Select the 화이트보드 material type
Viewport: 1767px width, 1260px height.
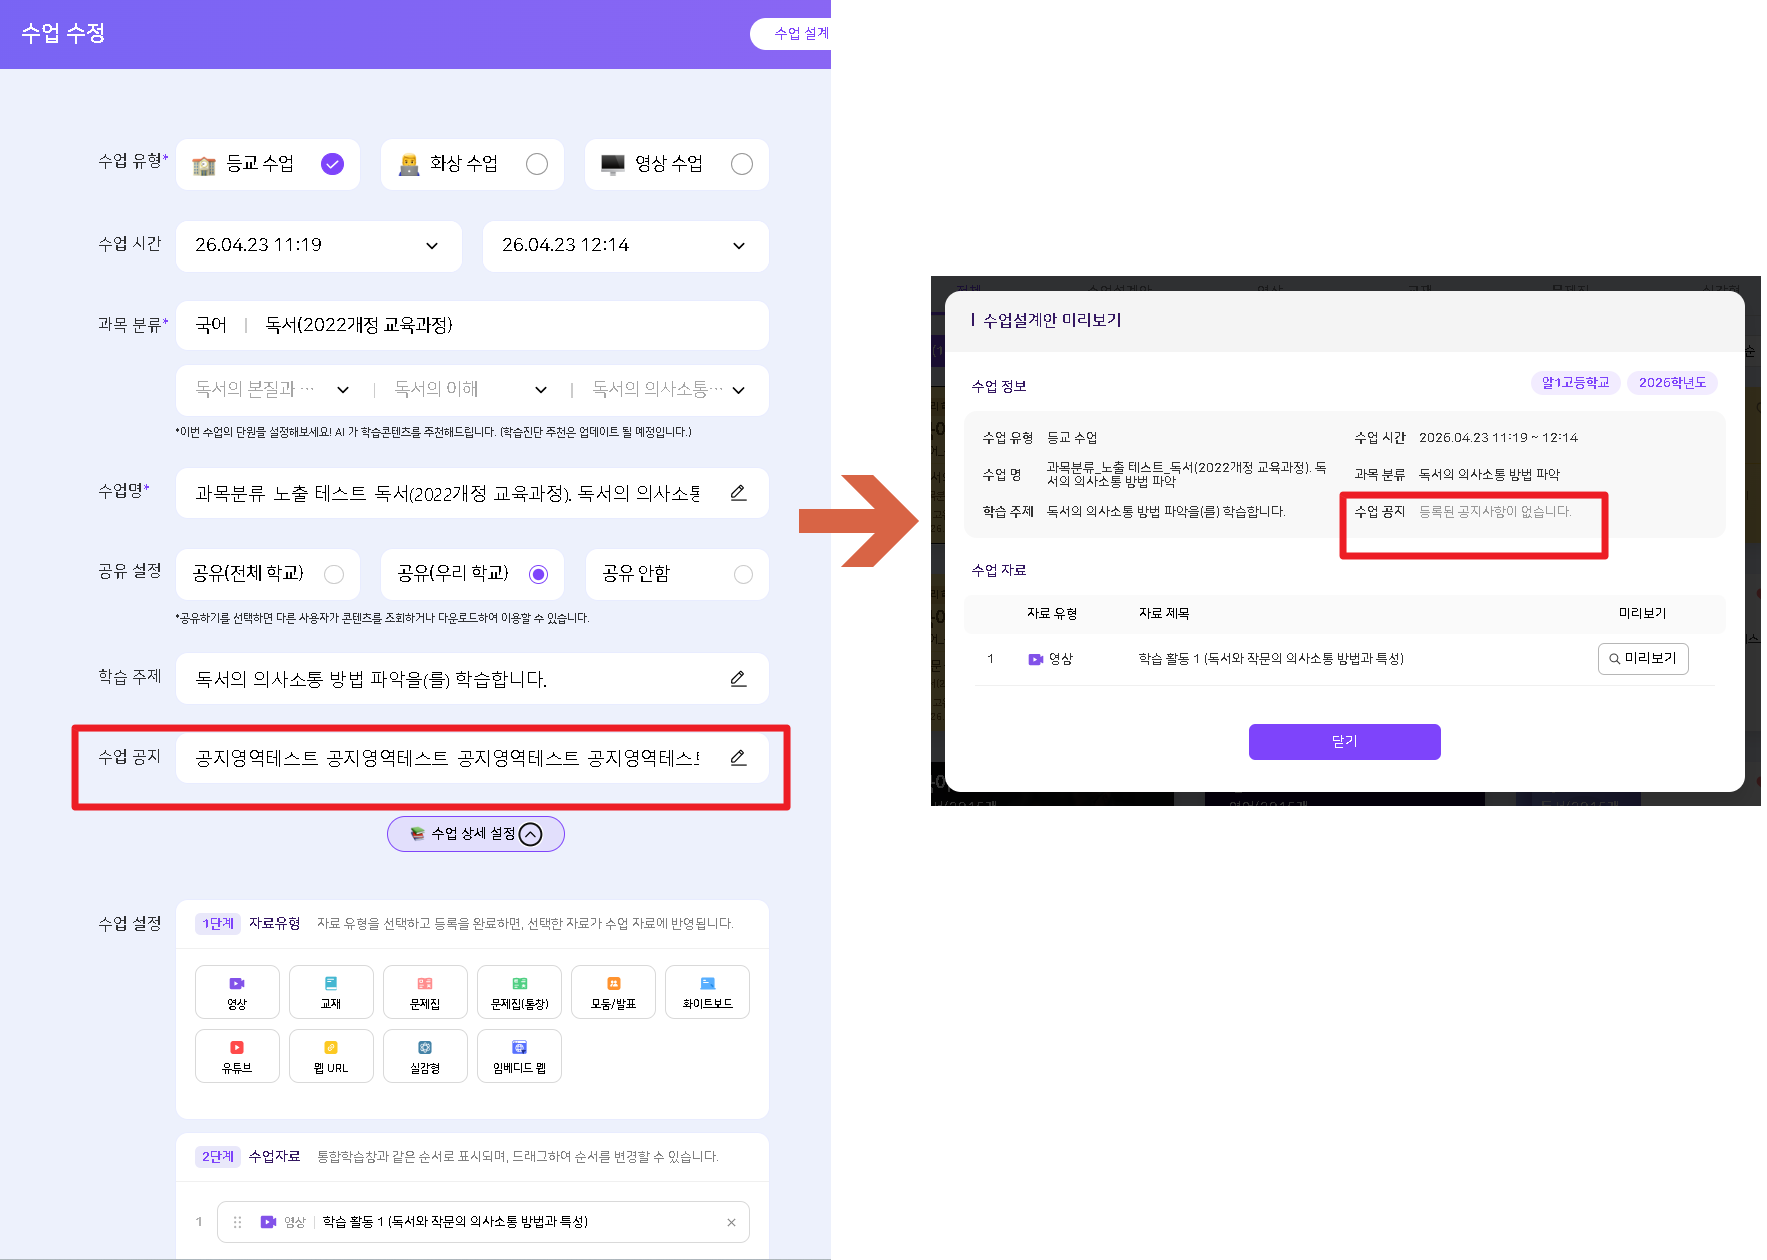(x=707, y=991)
